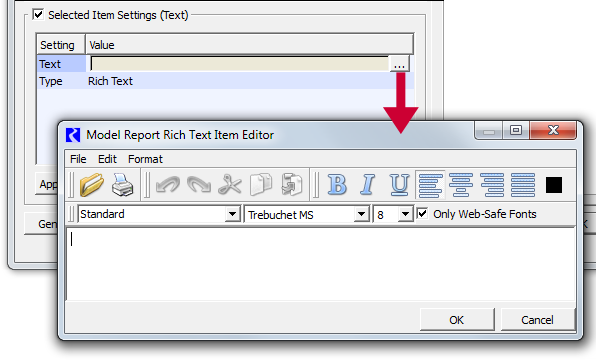
Task: Click the ellipsis button beside Text value
Action: tap(399, 64)
